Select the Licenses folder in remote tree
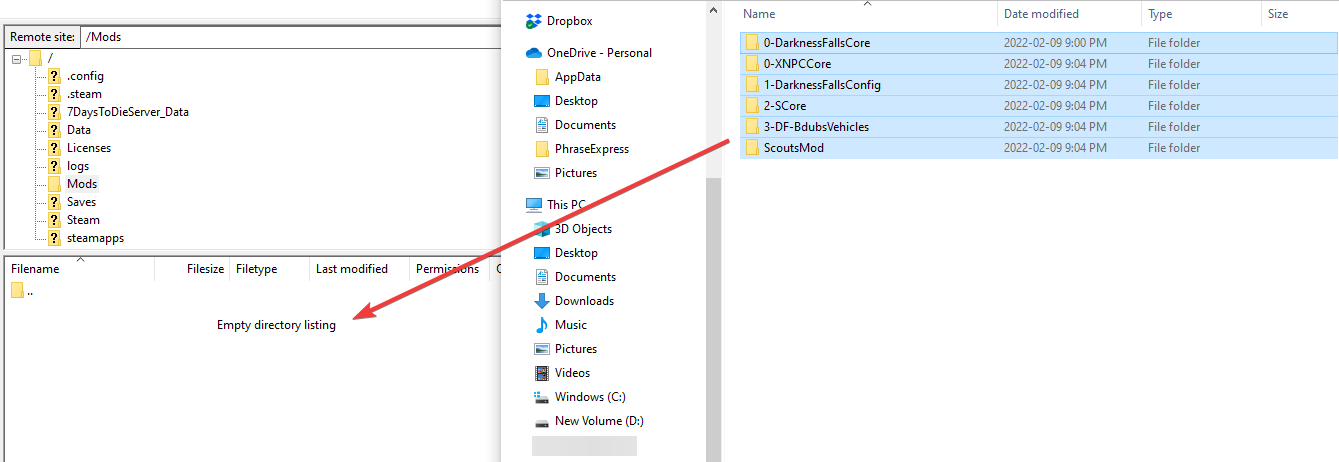The width and height of the screenshot is (1339, 462). [x=89, y=148]
